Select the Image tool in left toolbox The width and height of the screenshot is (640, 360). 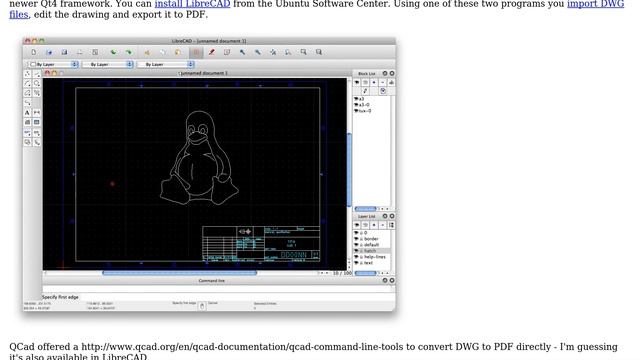click(x=37, y=122)
